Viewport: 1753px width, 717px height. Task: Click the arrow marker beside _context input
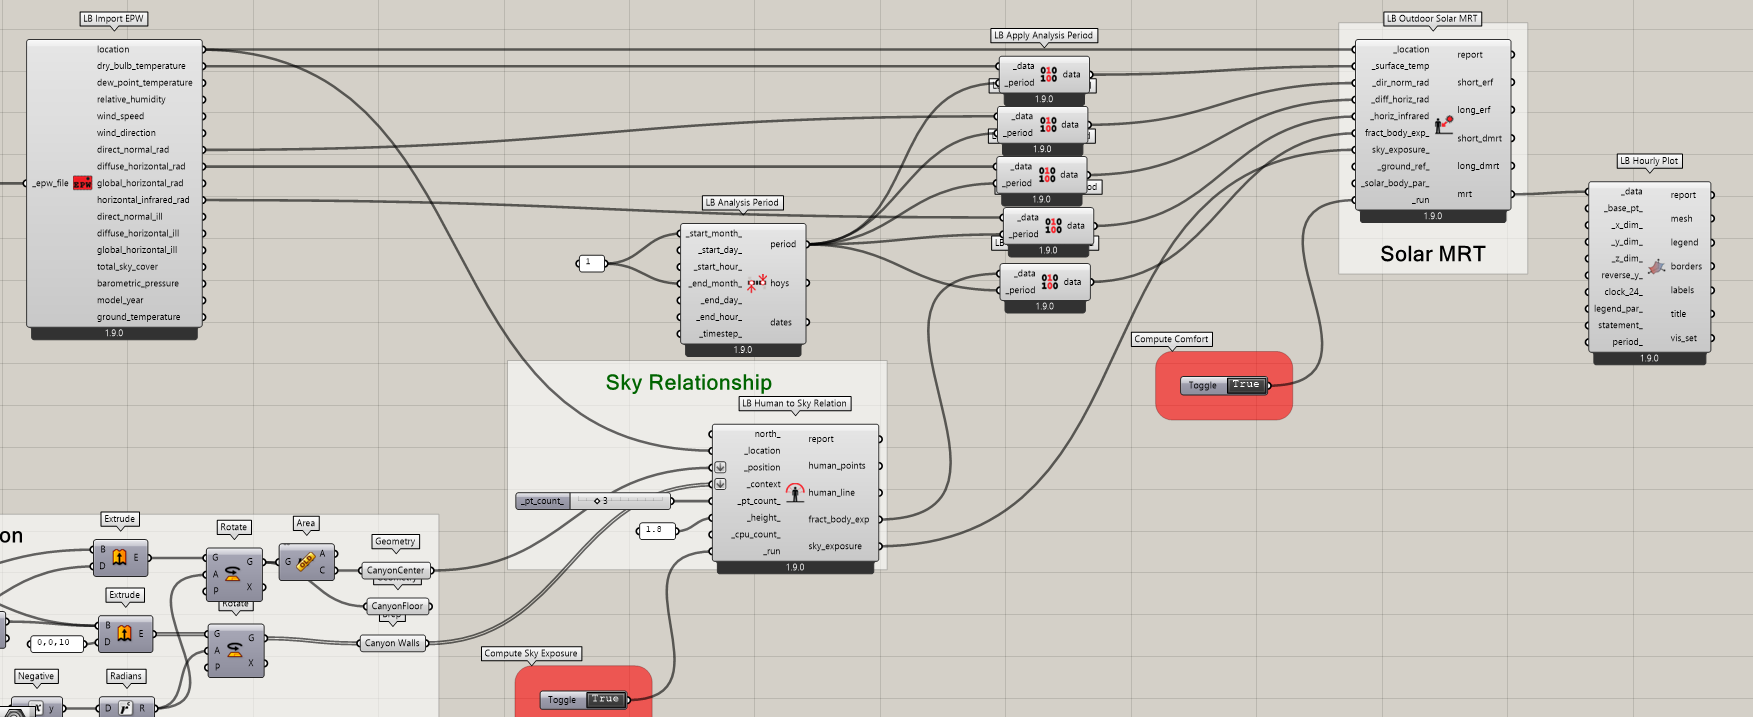(720, 484)
